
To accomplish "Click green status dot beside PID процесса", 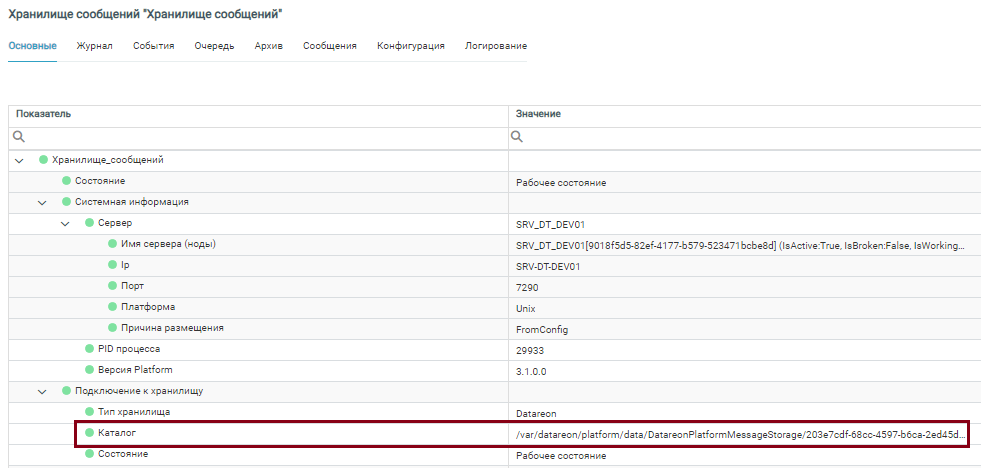I will click(89, 349).
